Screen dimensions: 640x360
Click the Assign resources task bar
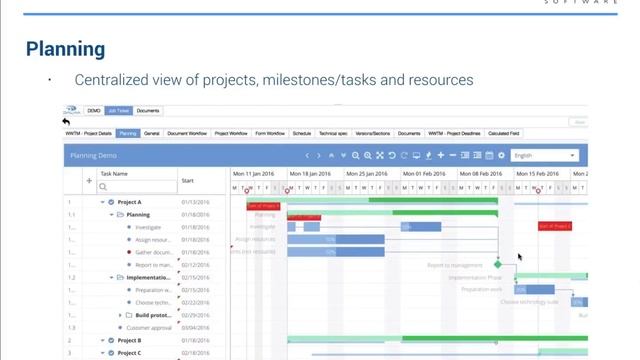coord(336,239)
